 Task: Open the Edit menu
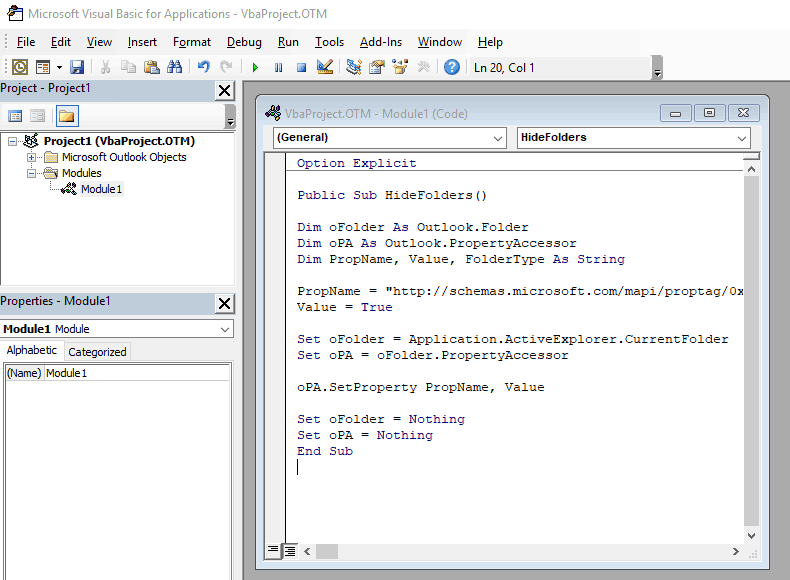click(x=60, y=42)
